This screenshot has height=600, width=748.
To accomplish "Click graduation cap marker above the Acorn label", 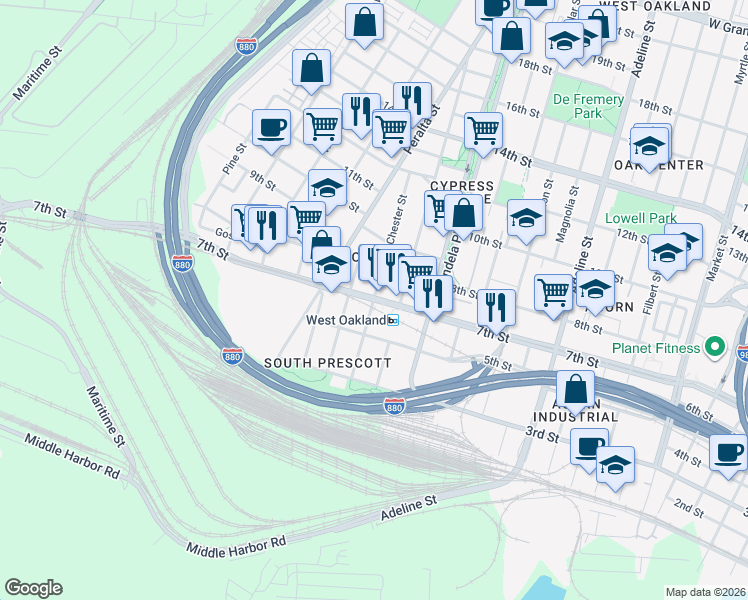I will pos(595,291).
